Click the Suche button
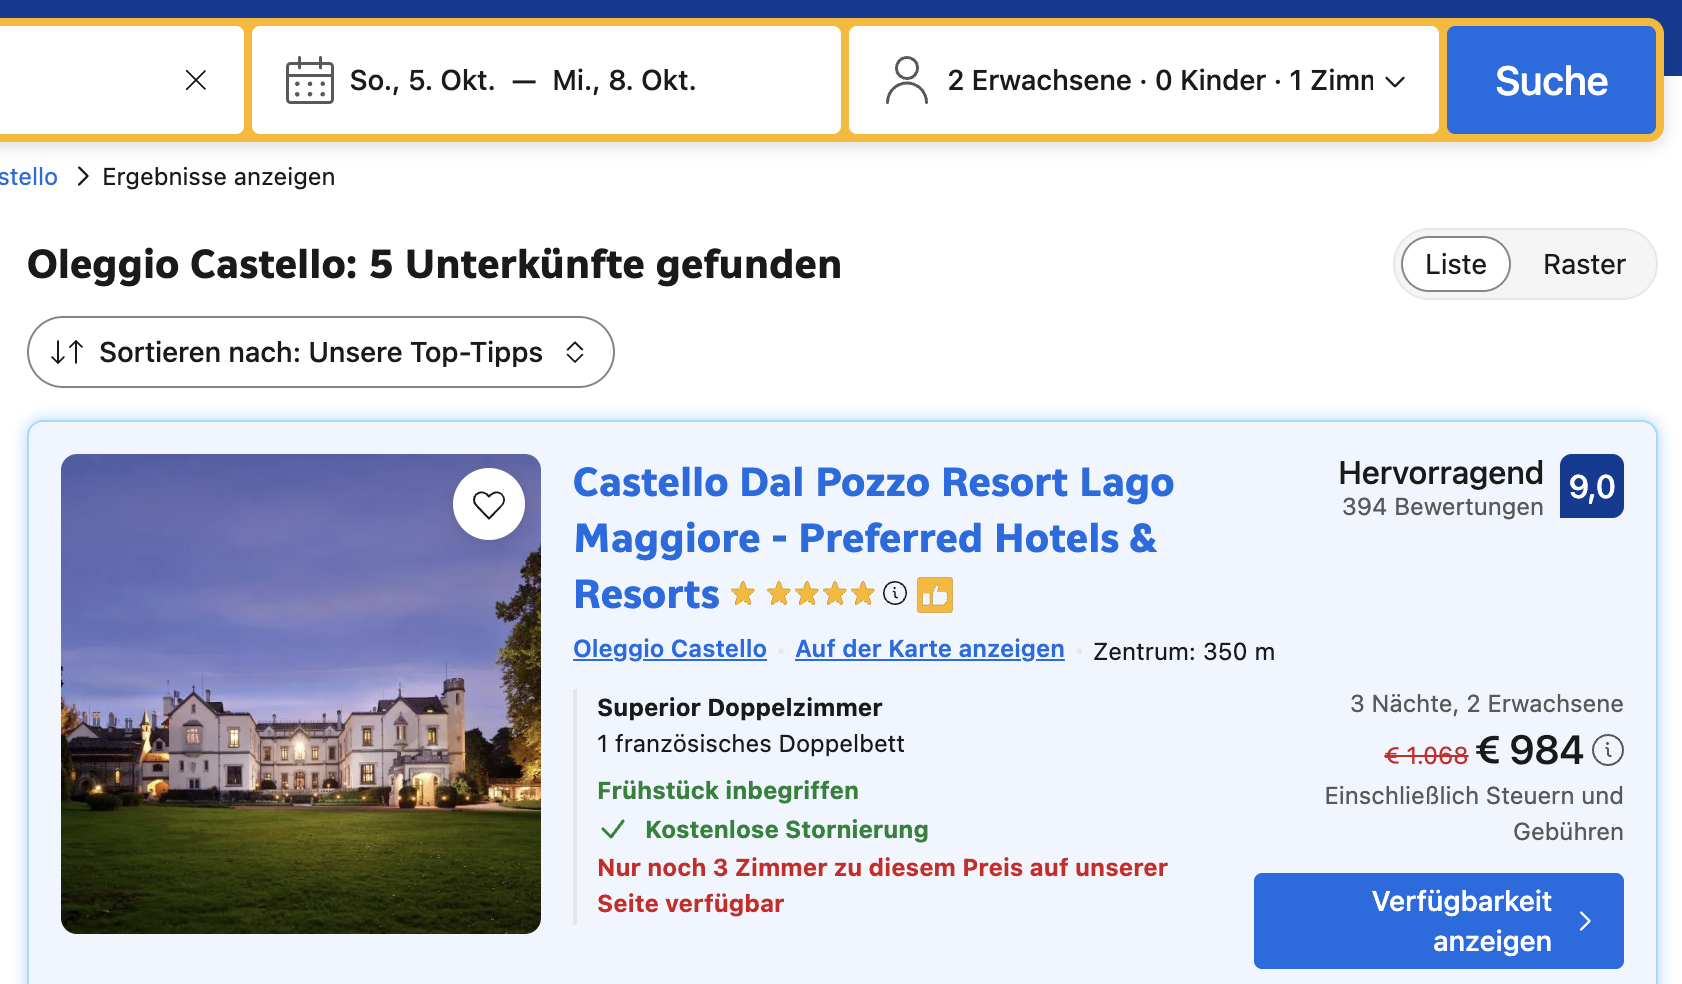This screenshot has height=984, width=1682. [1551, 80]
